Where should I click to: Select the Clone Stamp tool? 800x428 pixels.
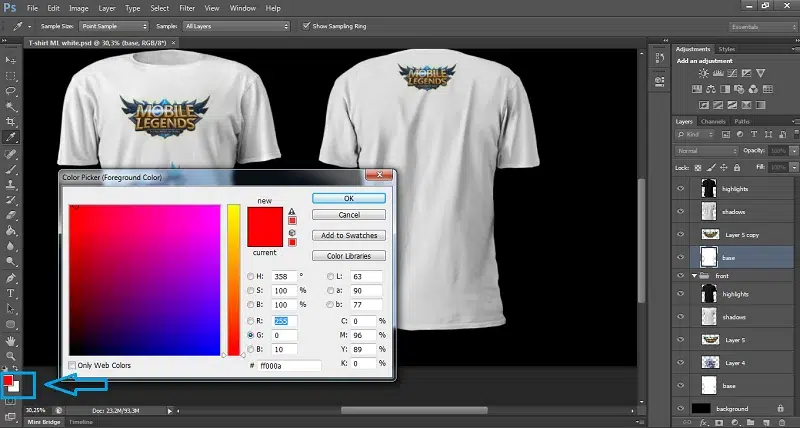10,185
